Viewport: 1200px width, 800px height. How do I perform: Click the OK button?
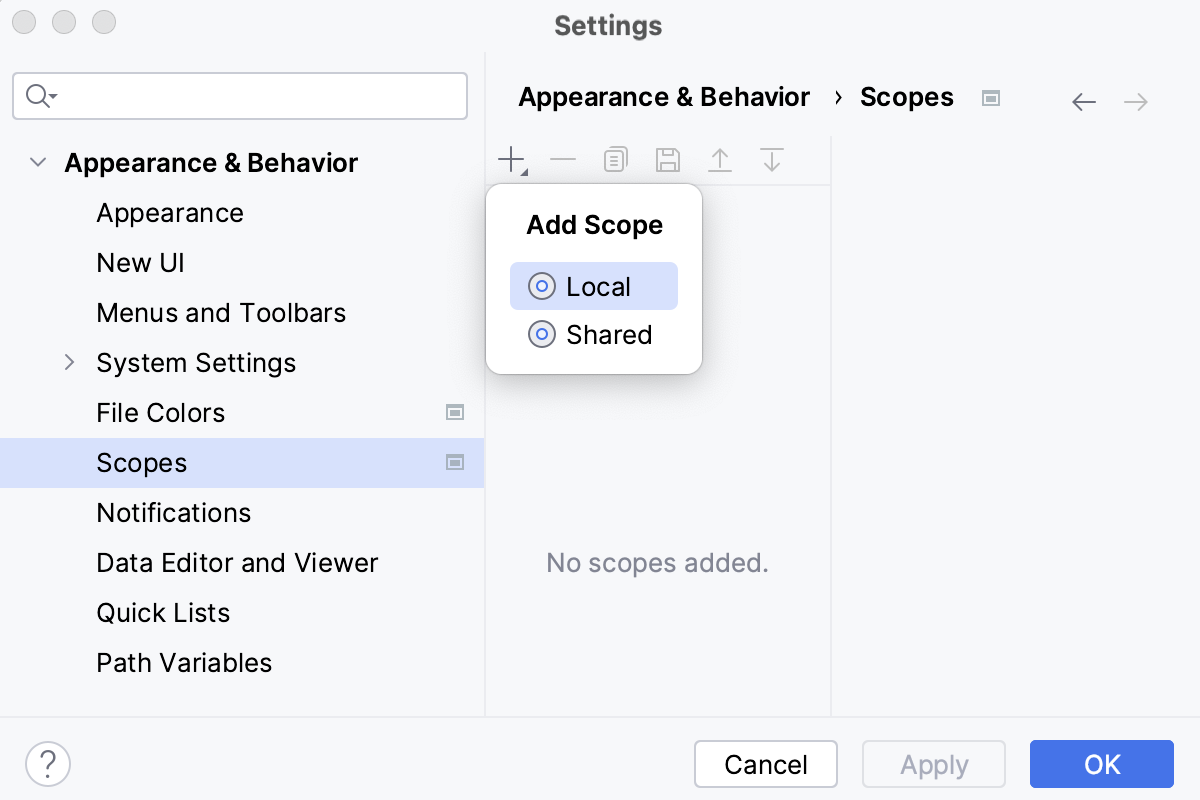(x=1101, y=764)
